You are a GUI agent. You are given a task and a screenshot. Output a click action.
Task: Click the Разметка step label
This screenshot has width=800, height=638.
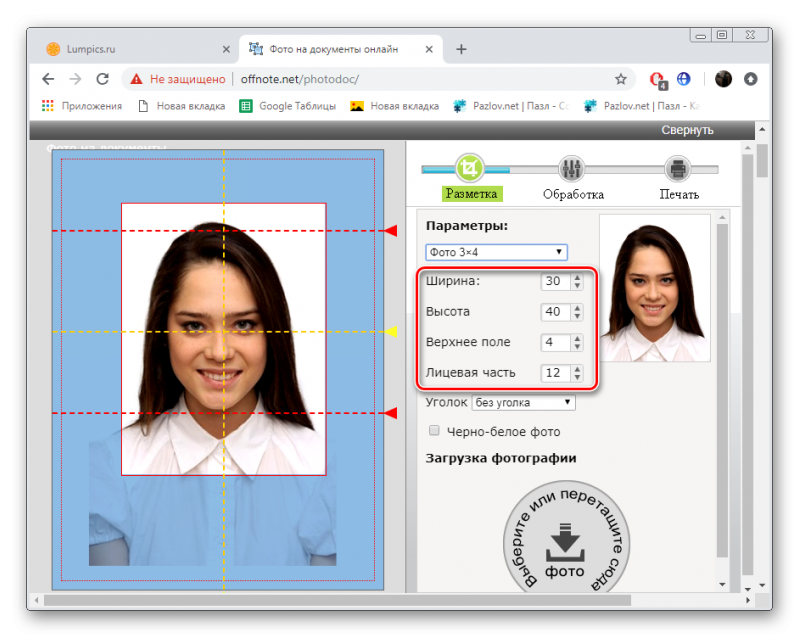pyautogui.click(x=471, y=194)
